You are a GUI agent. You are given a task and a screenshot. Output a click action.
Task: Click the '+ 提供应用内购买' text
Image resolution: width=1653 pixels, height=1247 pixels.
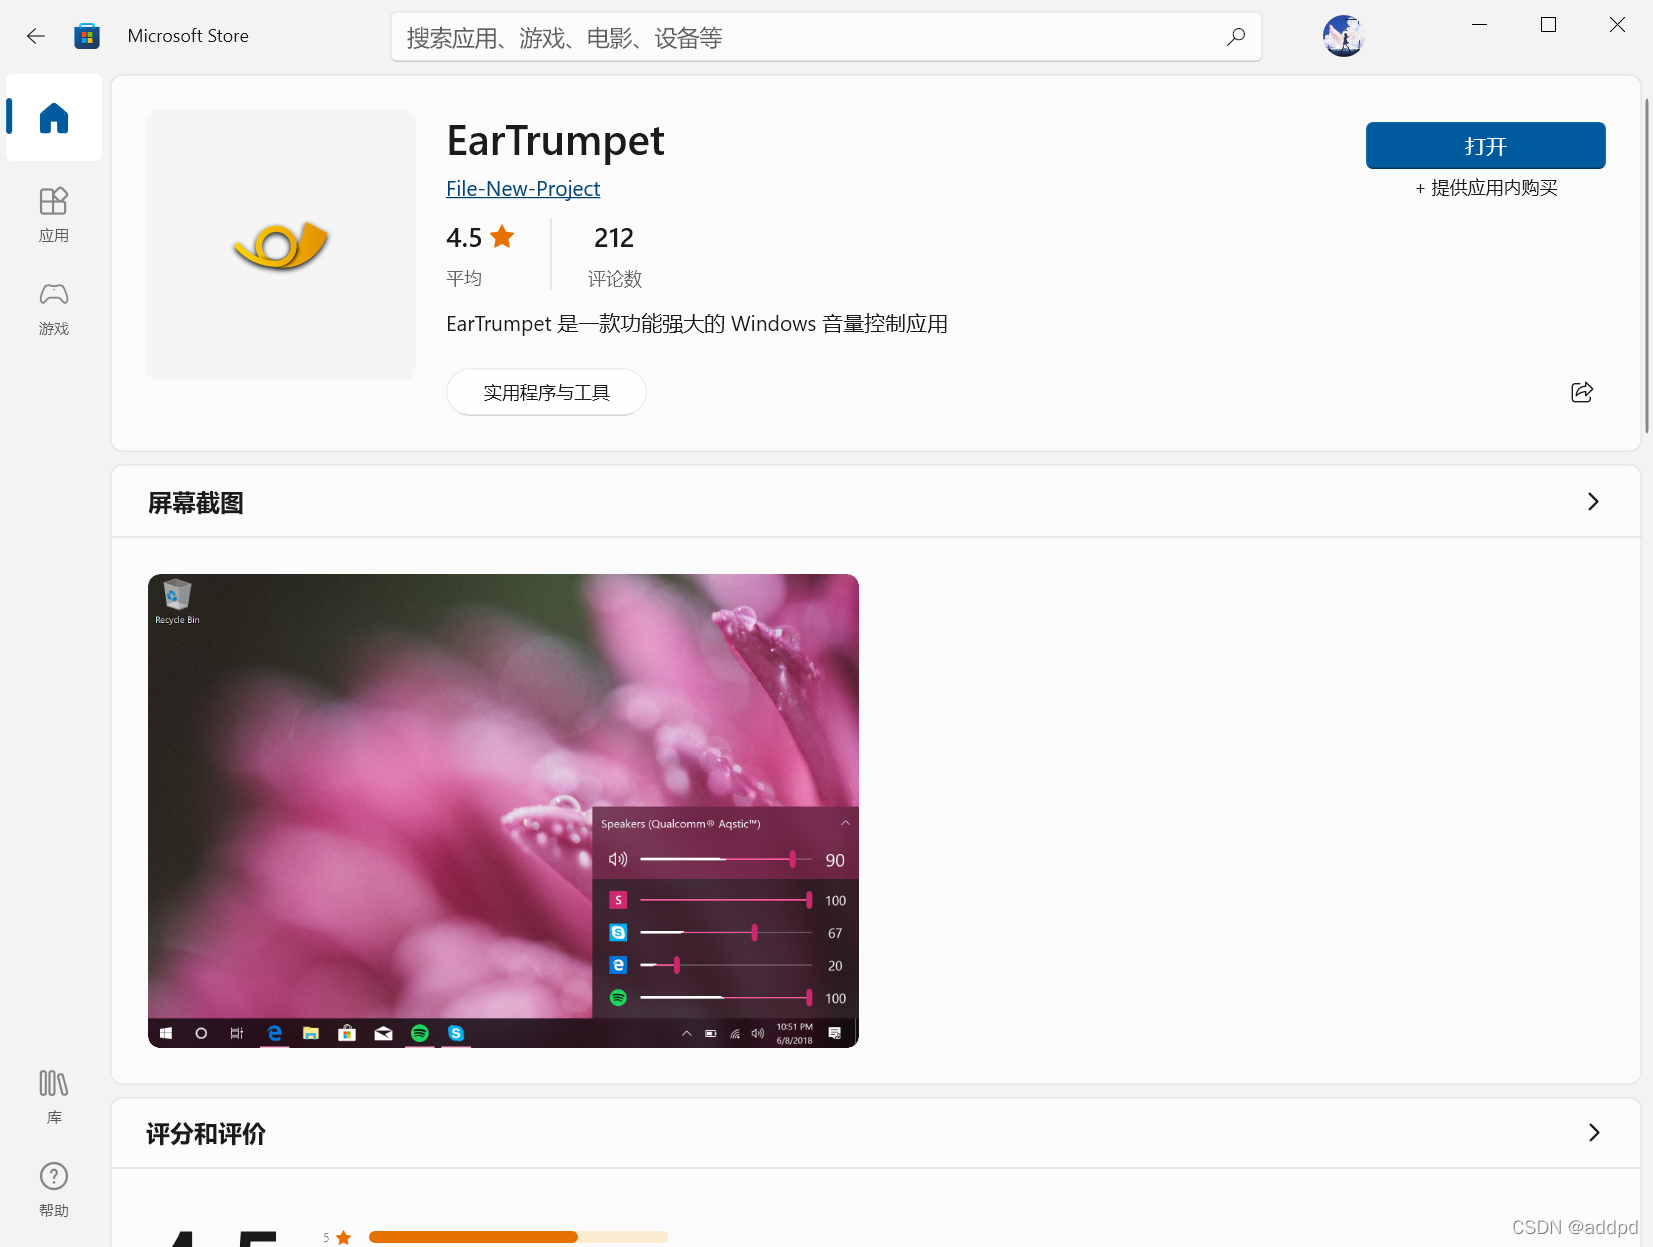point(1486,188)
